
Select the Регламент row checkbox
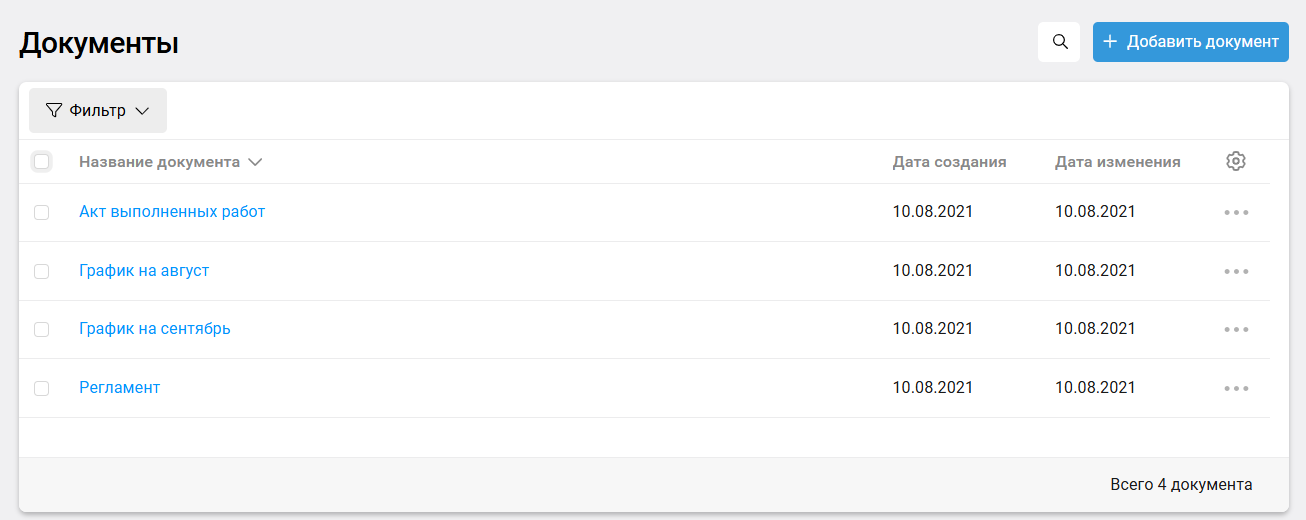click(41, 388)
